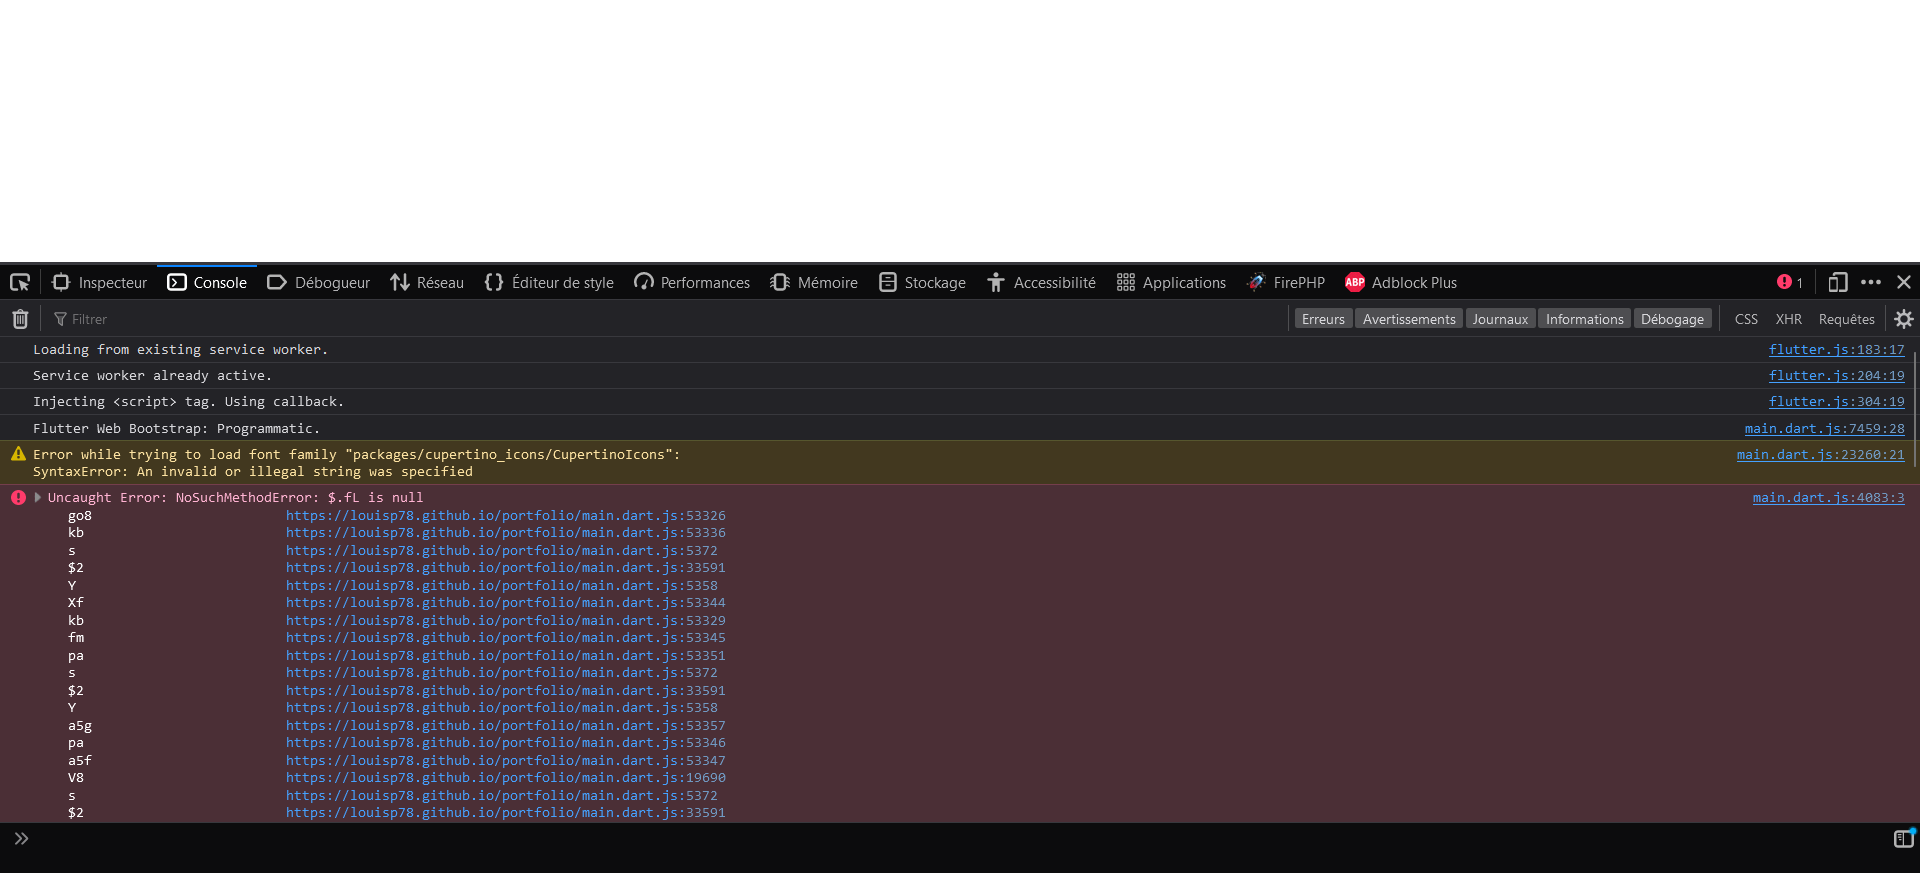The height and width of the screenshot is (873, 1920).
Task: Open the FirePHP panel
Action: [x=1286, y=283]
